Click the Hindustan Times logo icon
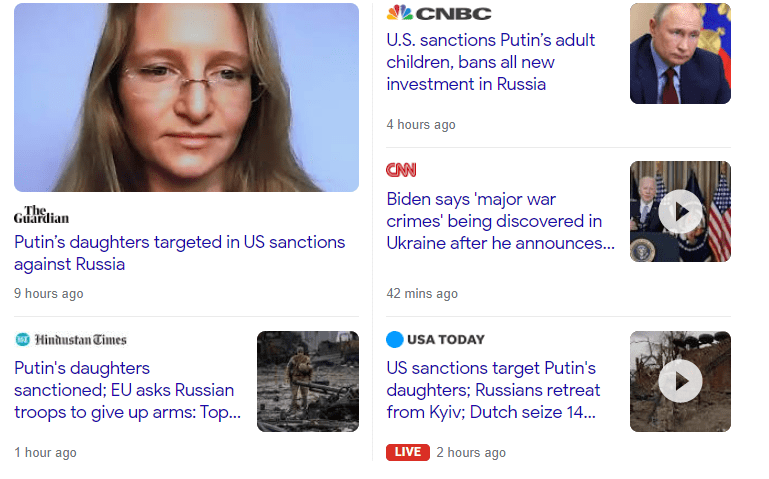 [x=23, y=340]
